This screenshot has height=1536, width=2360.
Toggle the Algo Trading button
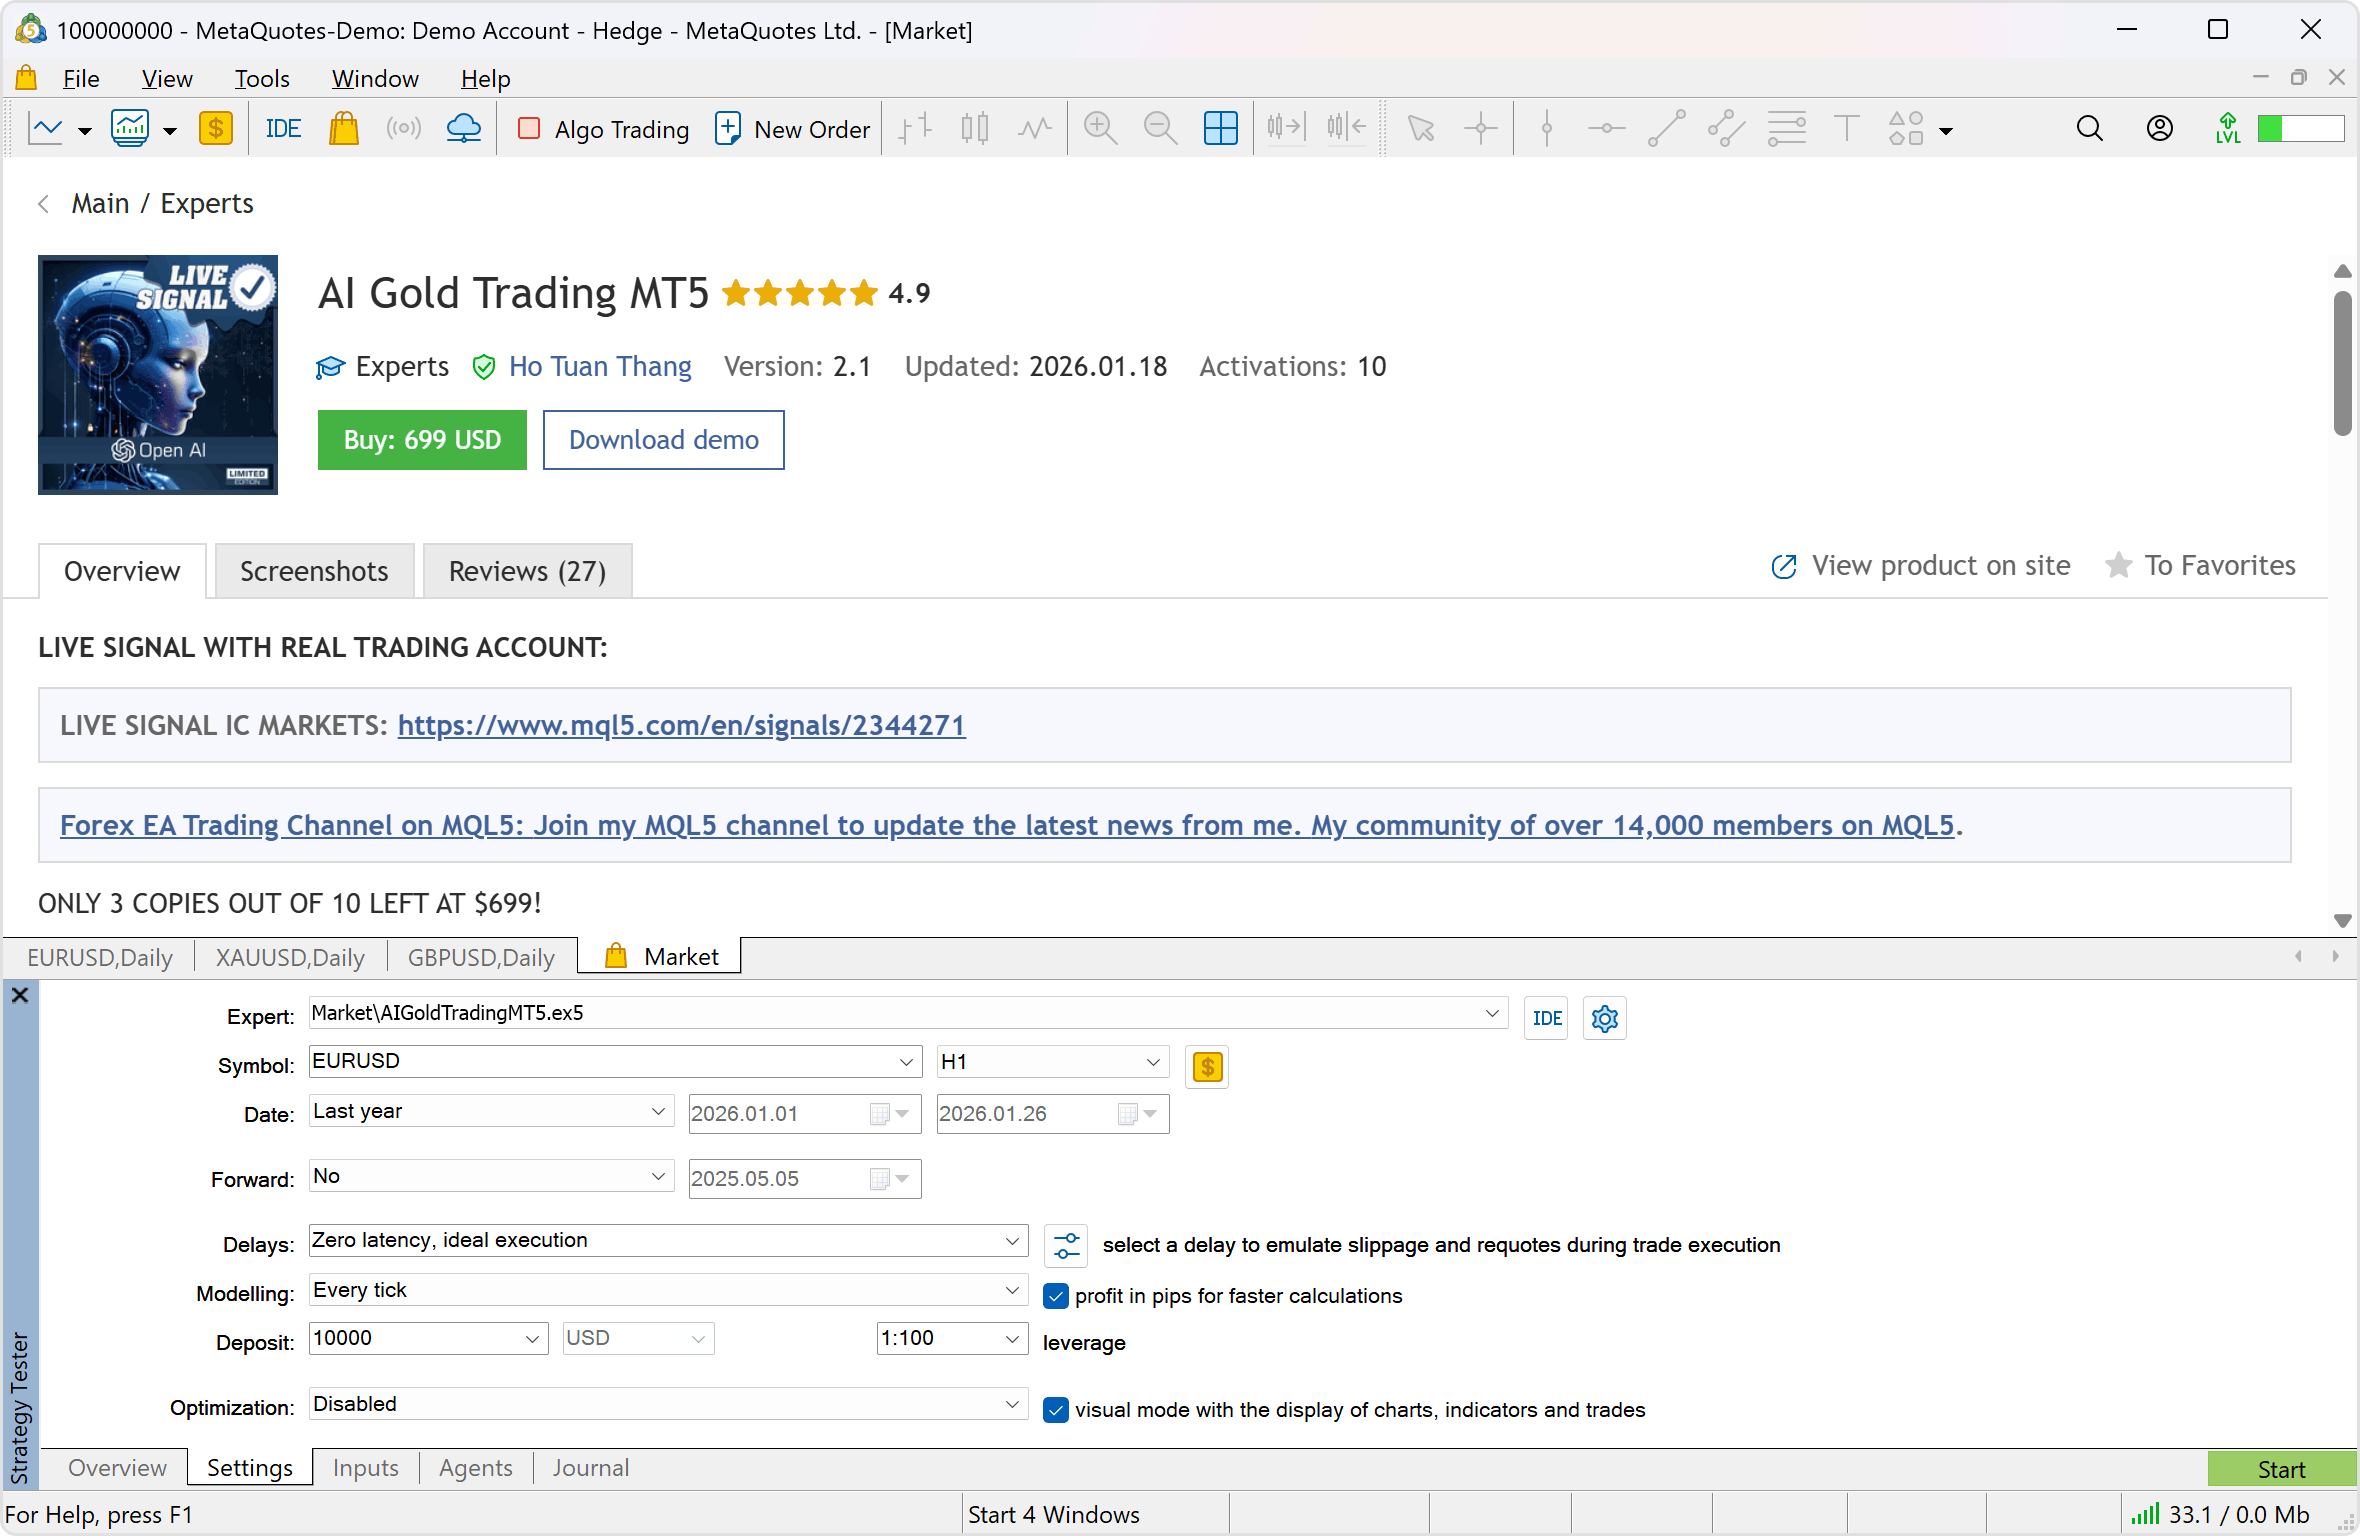pyautogui.click(x=604, y=129)
